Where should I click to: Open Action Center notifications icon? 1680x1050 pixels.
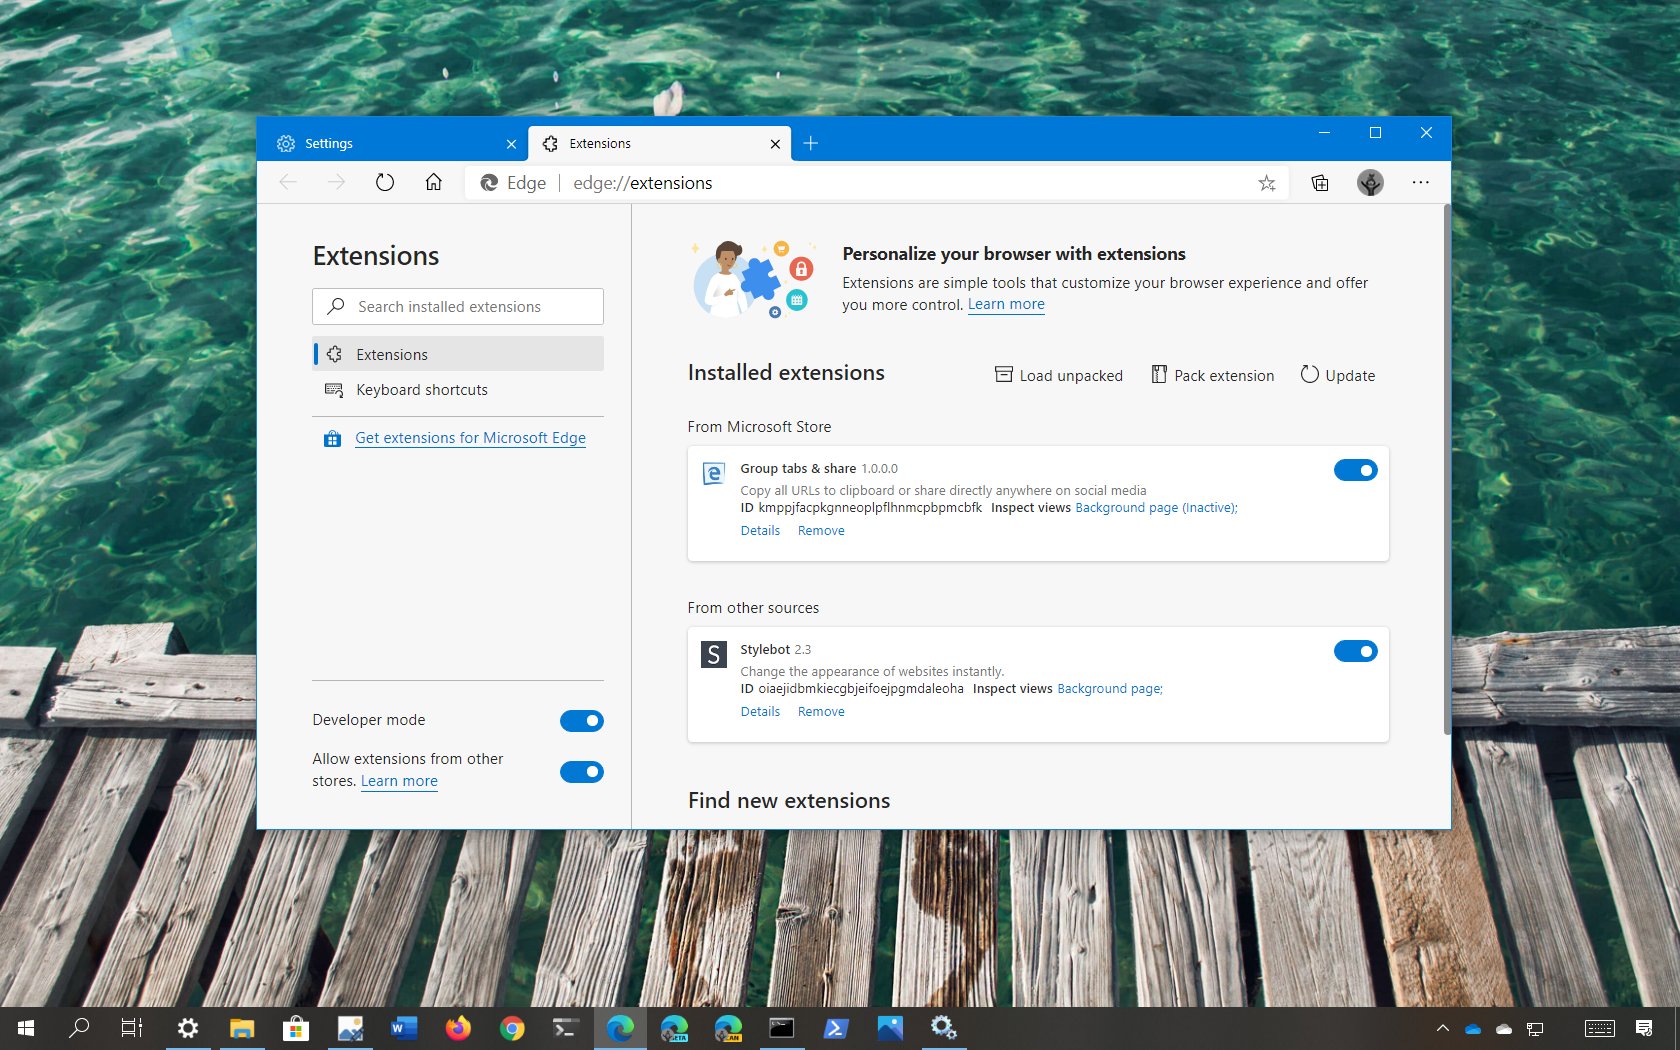[x=1644, y=1028]
